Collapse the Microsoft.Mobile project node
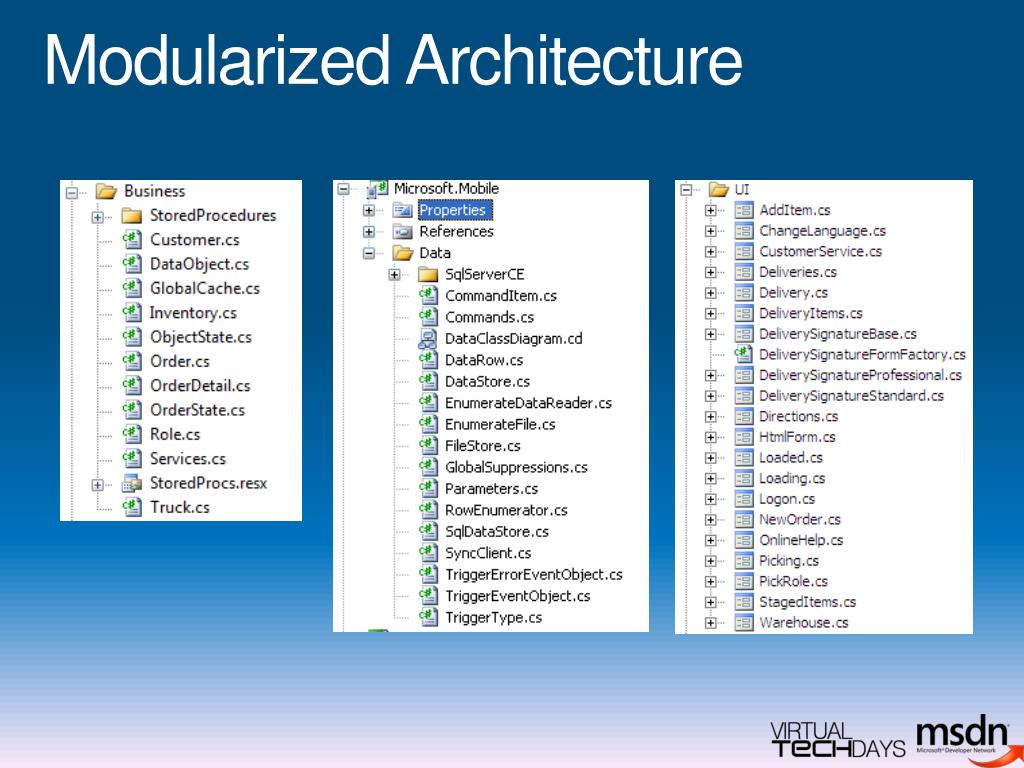 344,189
